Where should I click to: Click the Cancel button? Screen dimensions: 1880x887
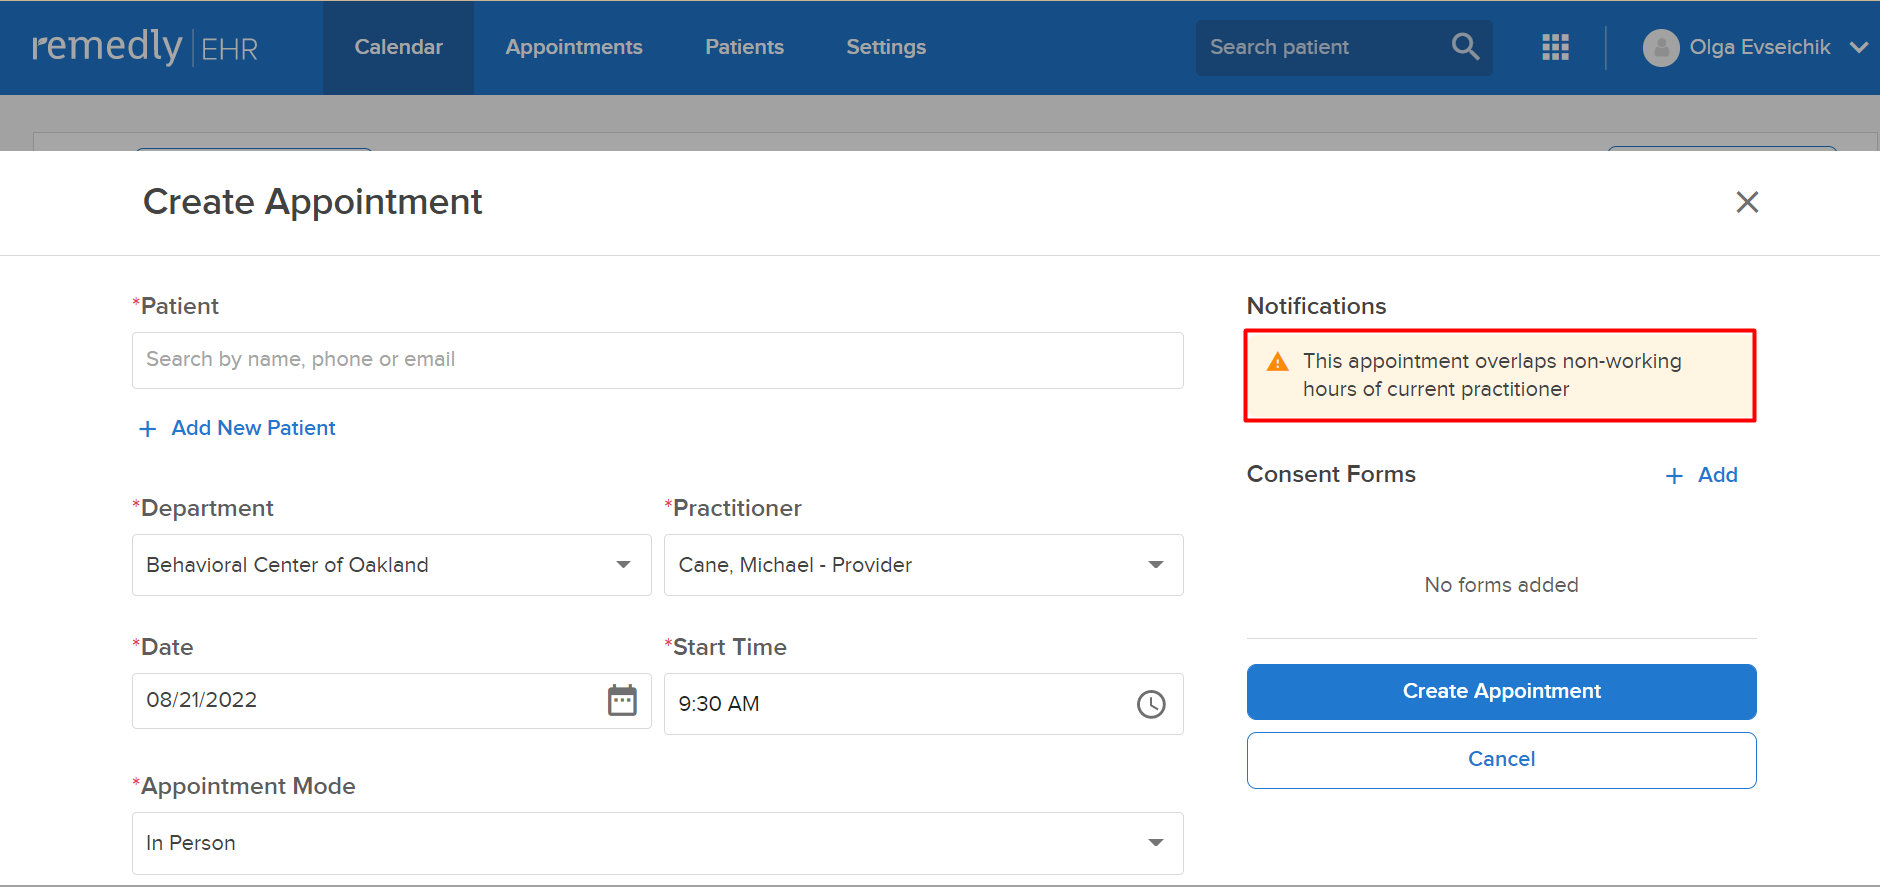(x=1501, y=760)
